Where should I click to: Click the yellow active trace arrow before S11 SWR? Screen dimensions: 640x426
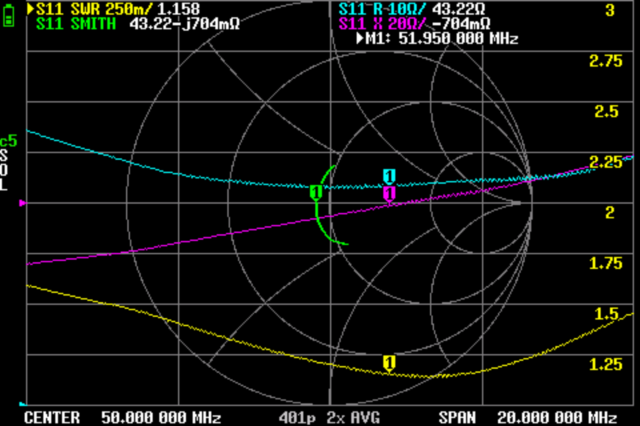[x=29, y=8]
